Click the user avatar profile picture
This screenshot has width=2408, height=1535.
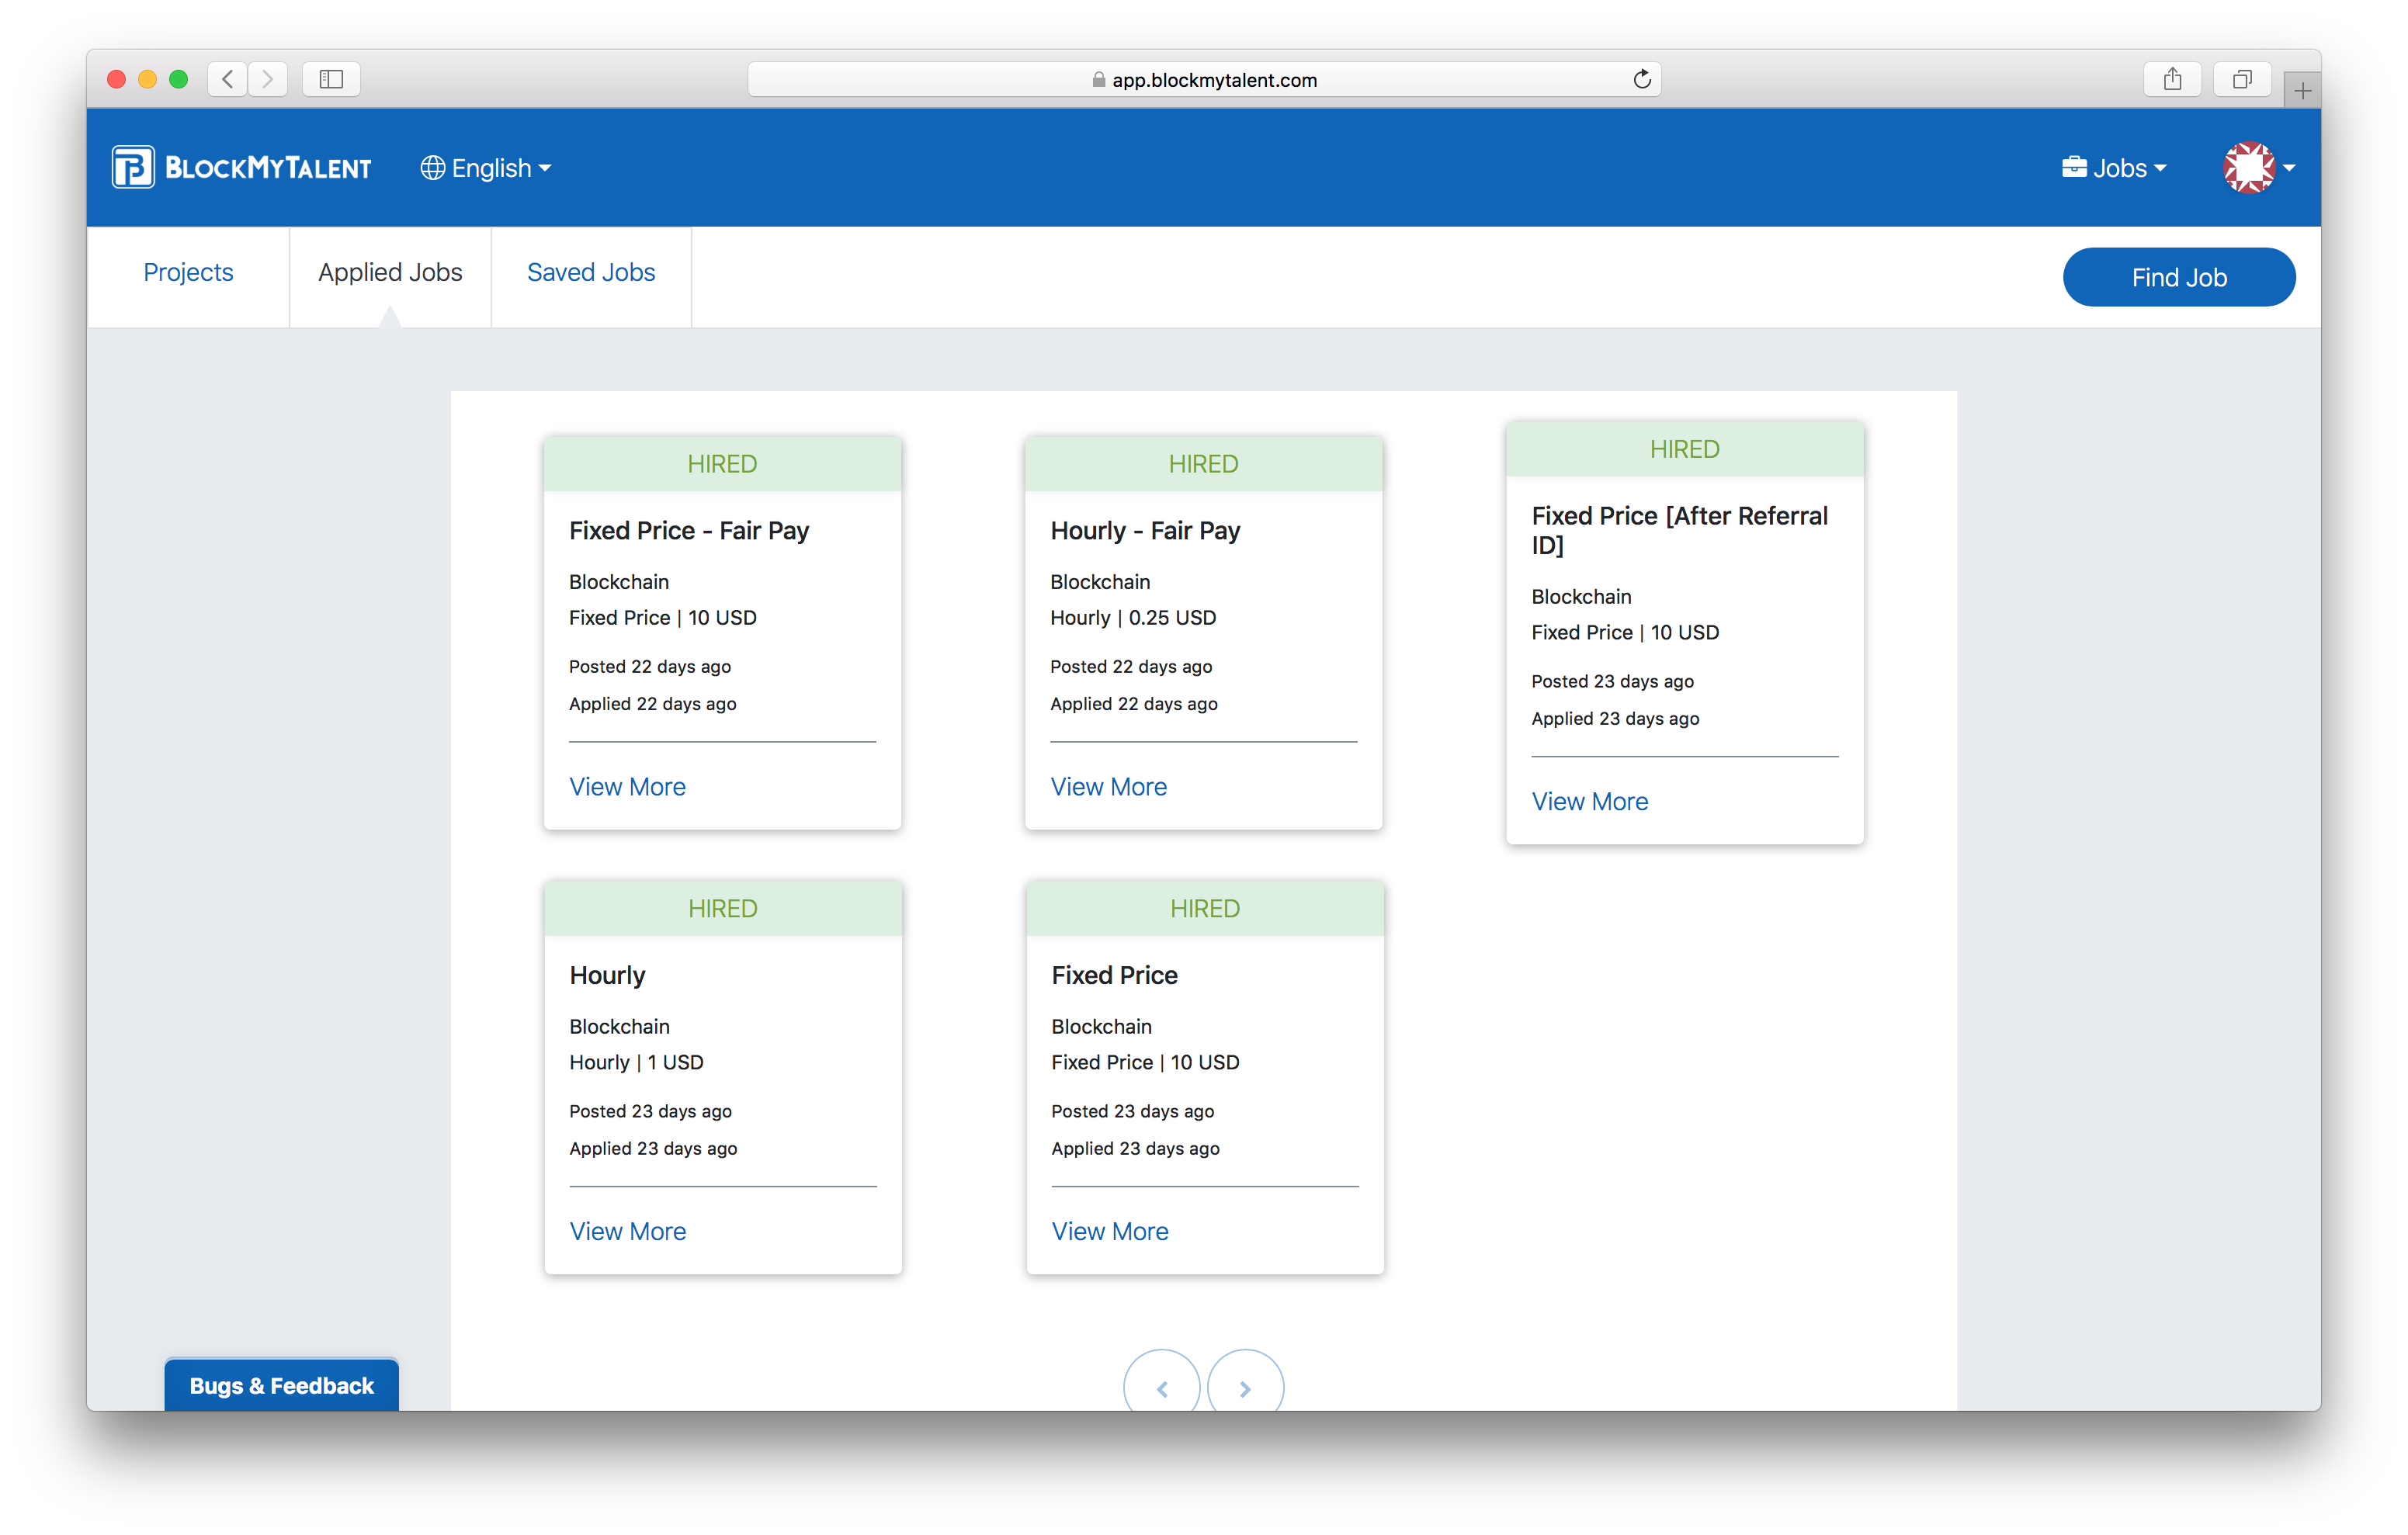coord(2248,167)
